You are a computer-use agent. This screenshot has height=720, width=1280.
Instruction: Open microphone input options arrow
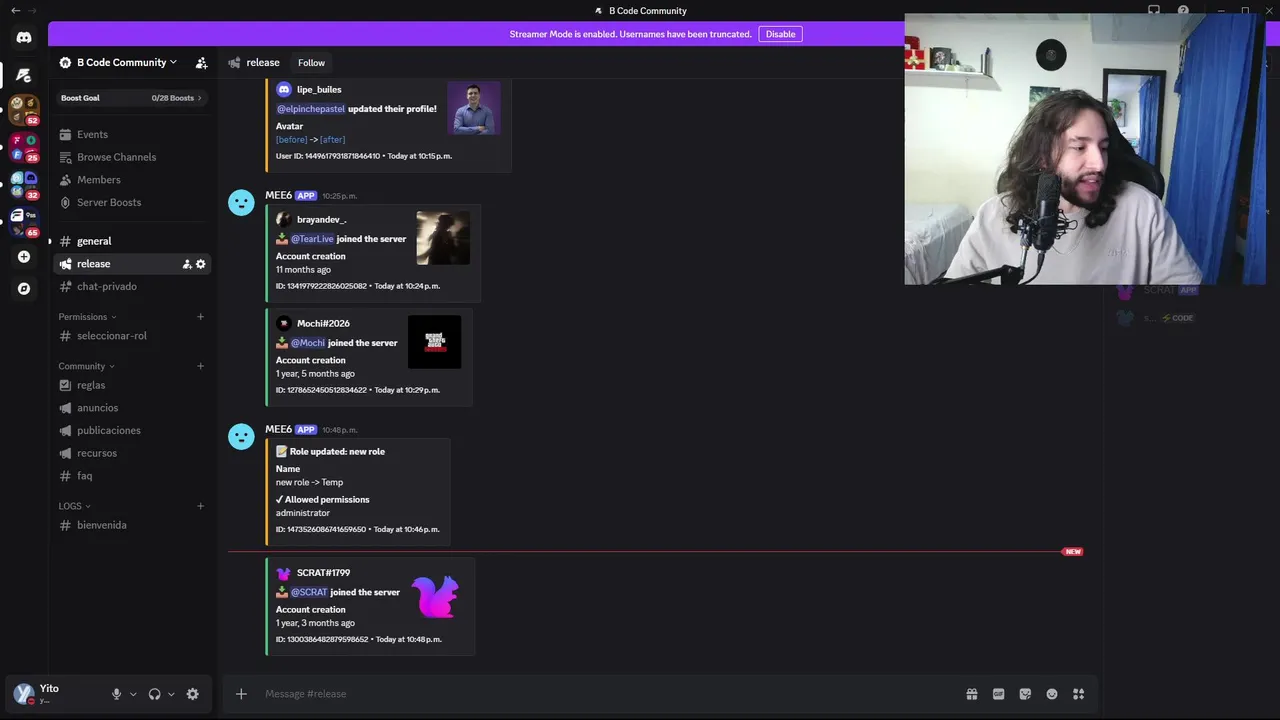(x=133, y=694)
